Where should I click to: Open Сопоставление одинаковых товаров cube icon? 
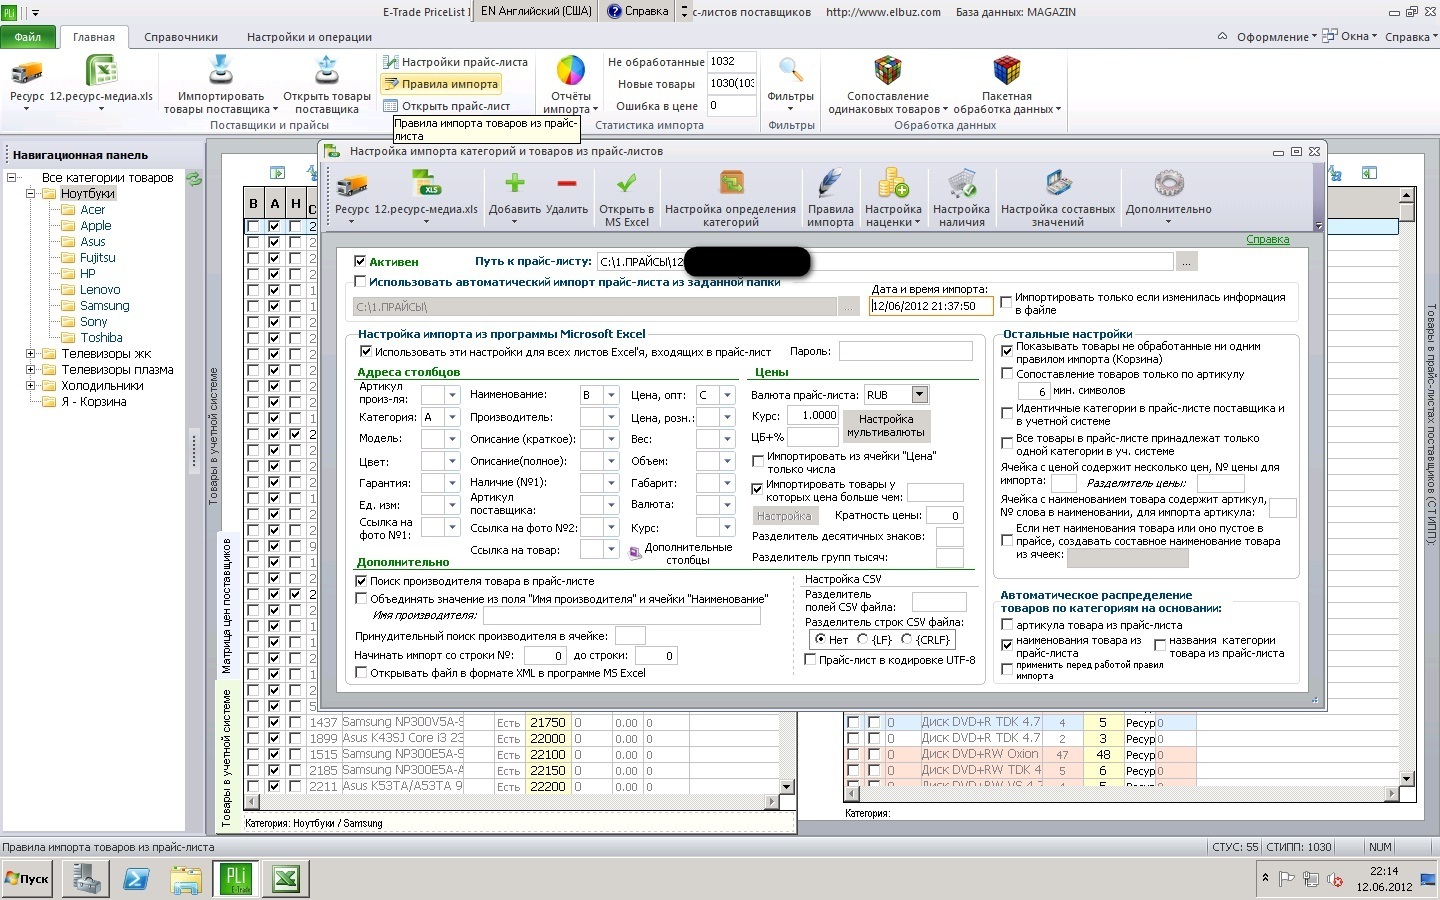coord(888,72)
